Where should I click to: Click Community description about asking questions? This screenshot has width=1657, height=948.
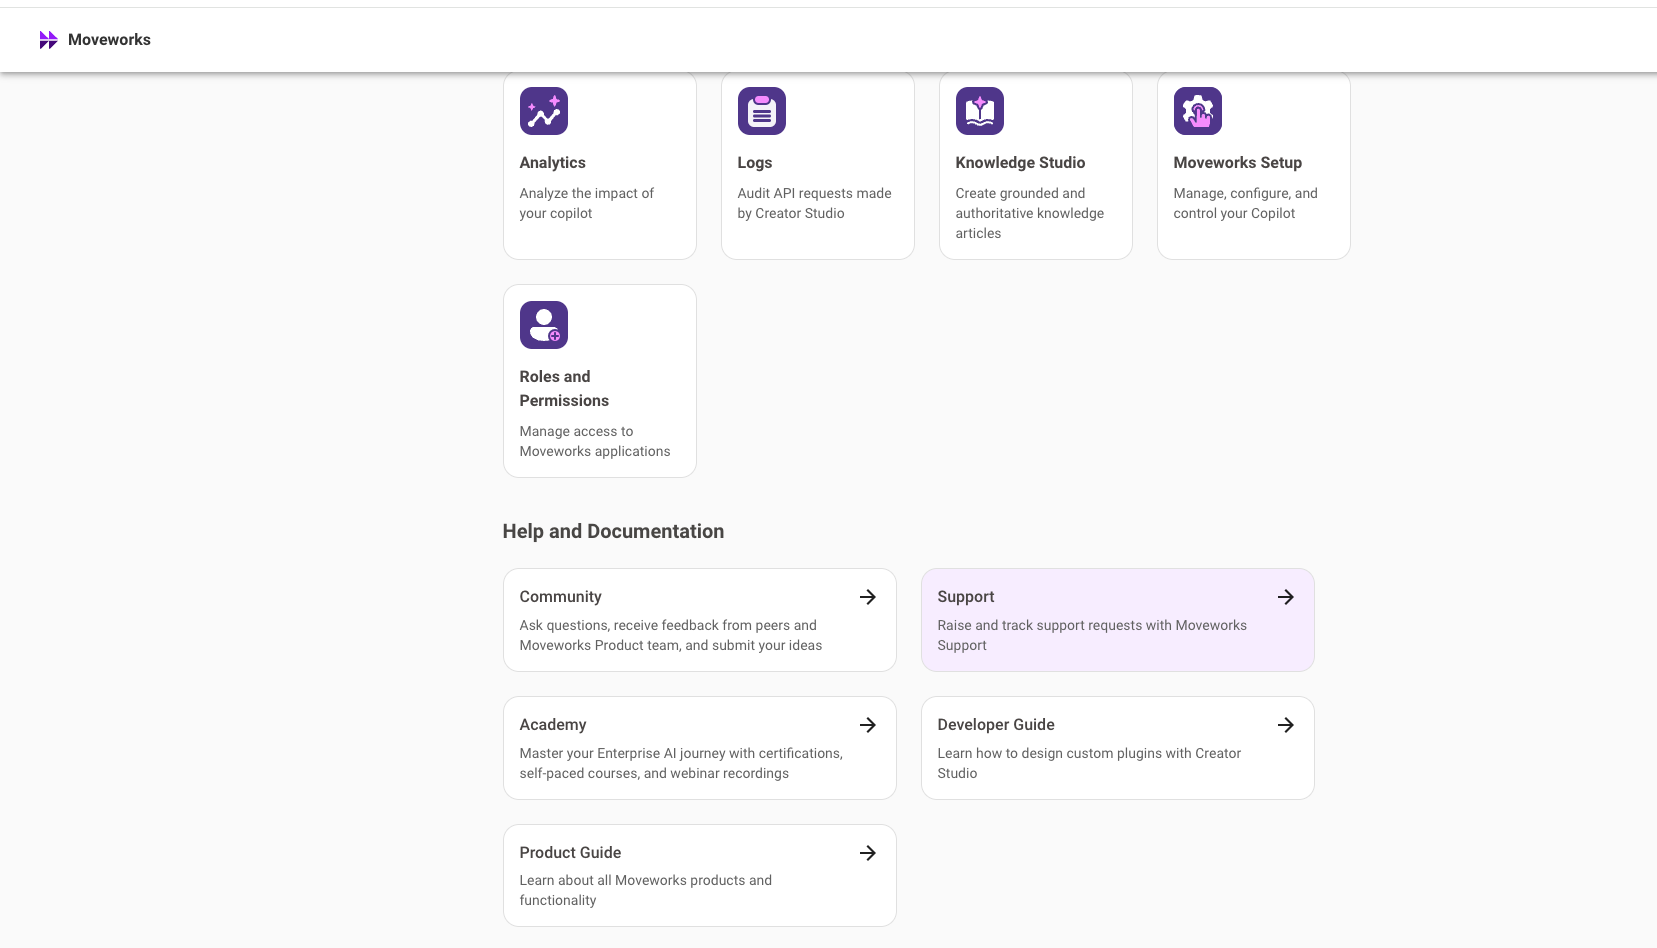(671, 635)
